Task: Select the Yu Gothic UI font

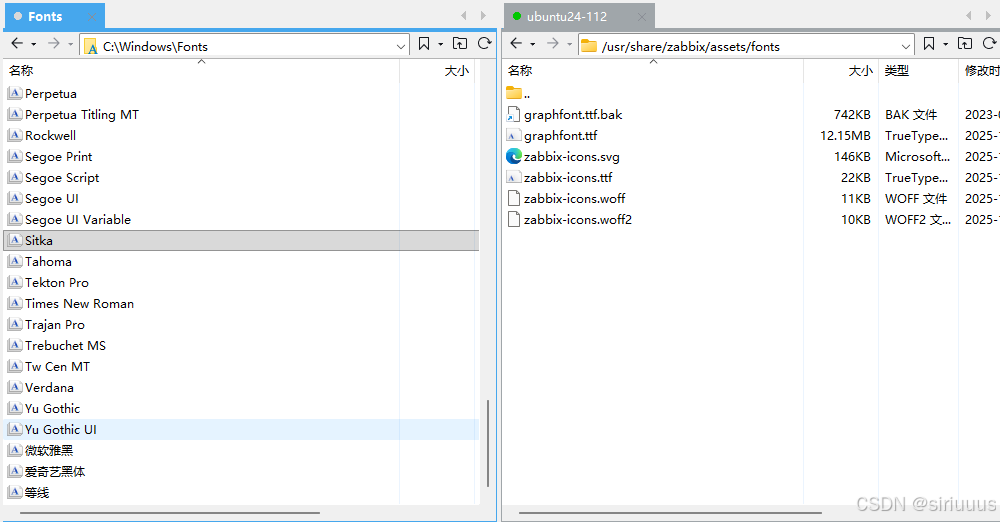Action: pyautogui.click(x=61, y=429)
